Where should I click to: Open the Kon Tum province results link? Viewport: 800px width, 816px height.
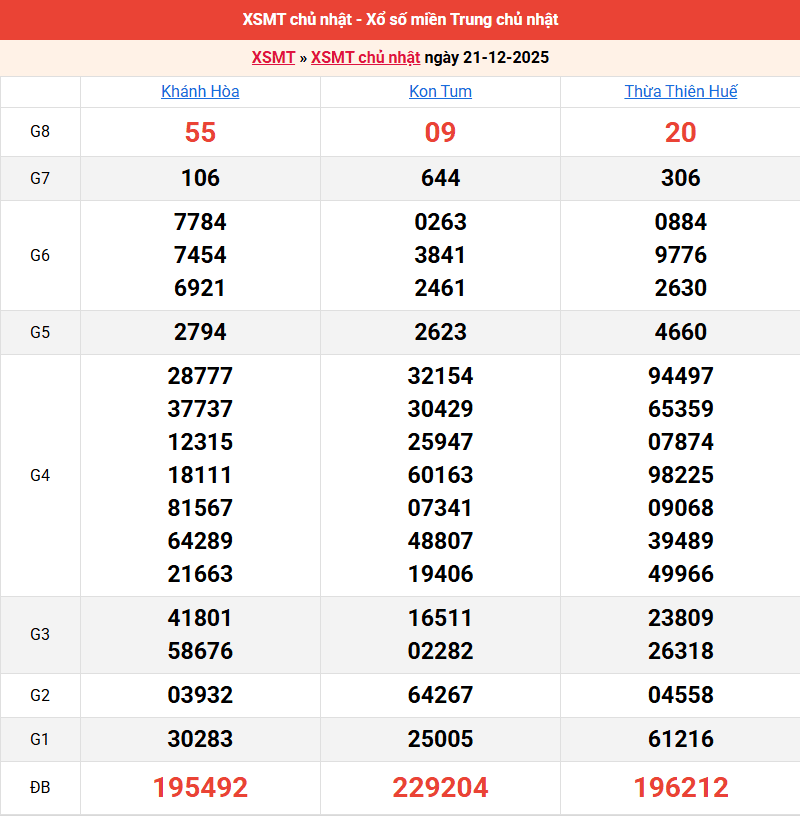tap(441, 91)
